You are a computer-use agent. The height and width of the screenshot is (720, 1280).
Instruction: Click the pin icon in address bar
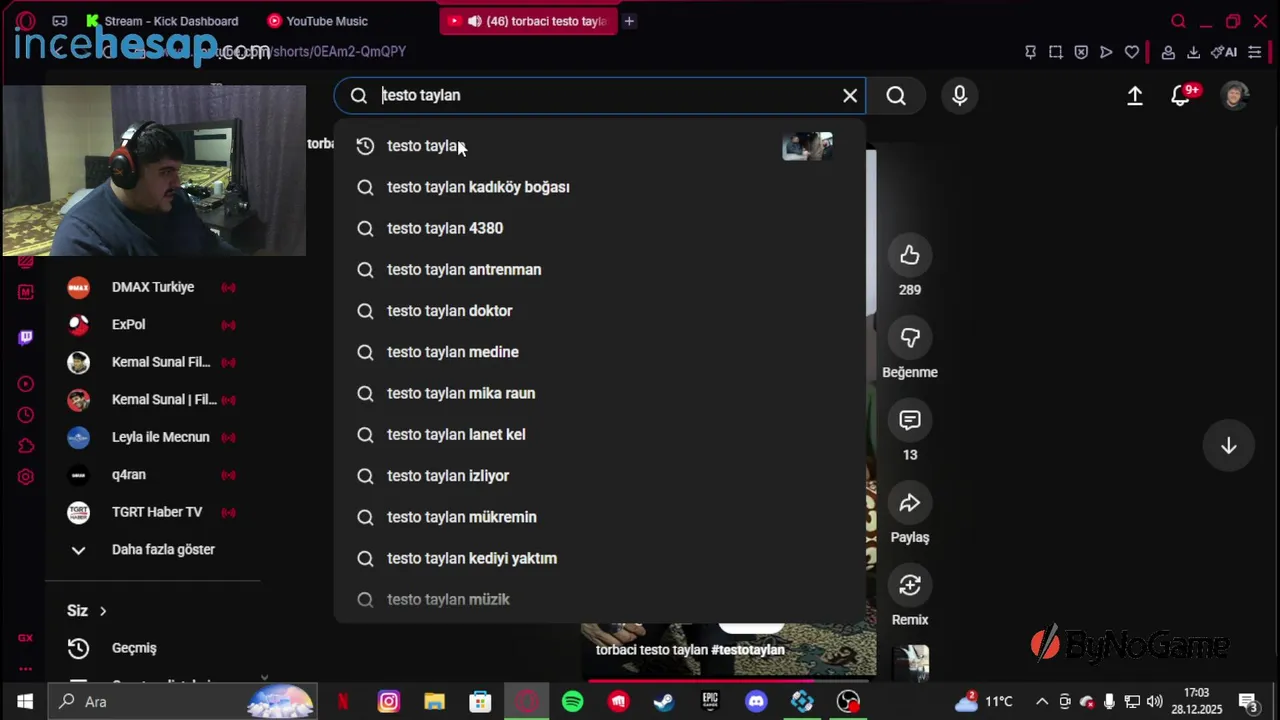[x=1030, y=52]
